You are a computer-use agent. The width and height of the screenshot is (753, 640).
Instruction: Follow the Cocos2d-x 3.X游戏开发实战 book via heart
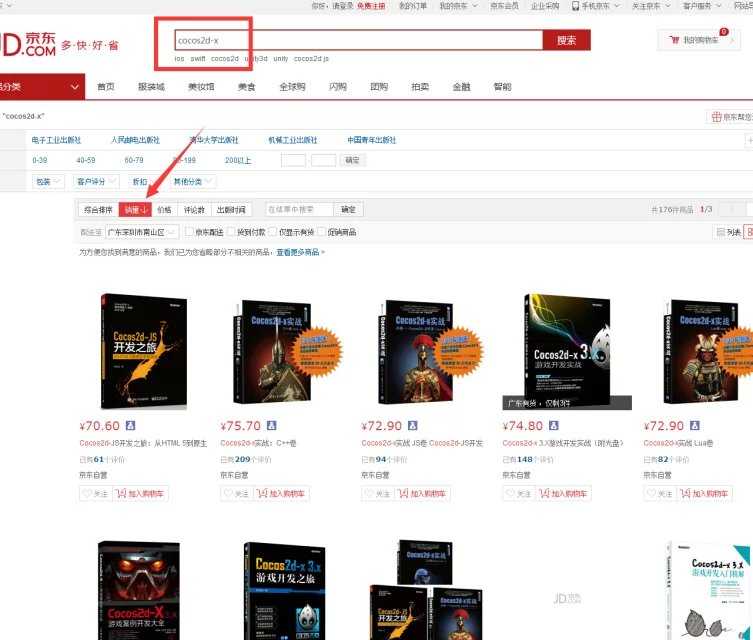tap(519, 494)
